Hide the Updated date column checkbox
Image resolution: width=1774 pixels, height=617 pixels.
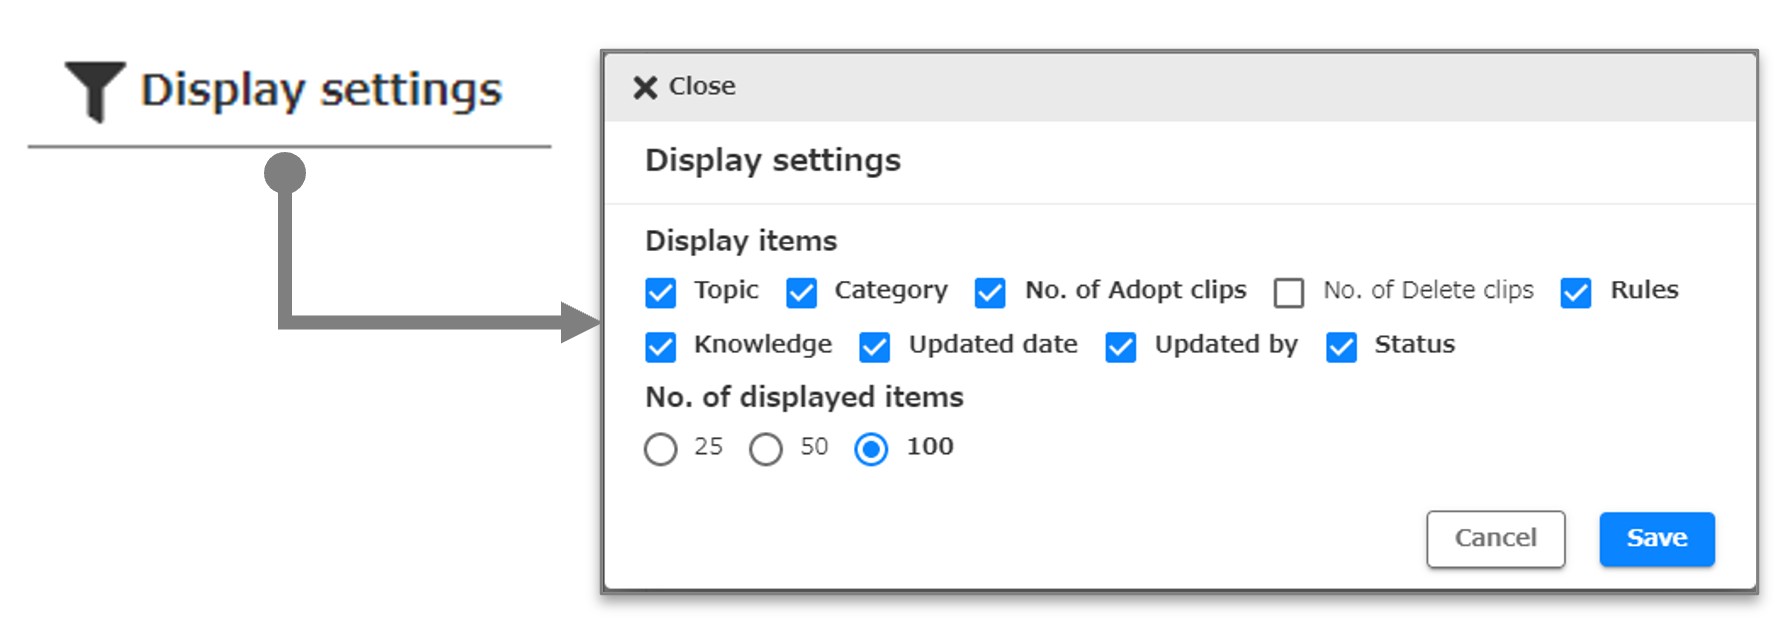[874, 347]
